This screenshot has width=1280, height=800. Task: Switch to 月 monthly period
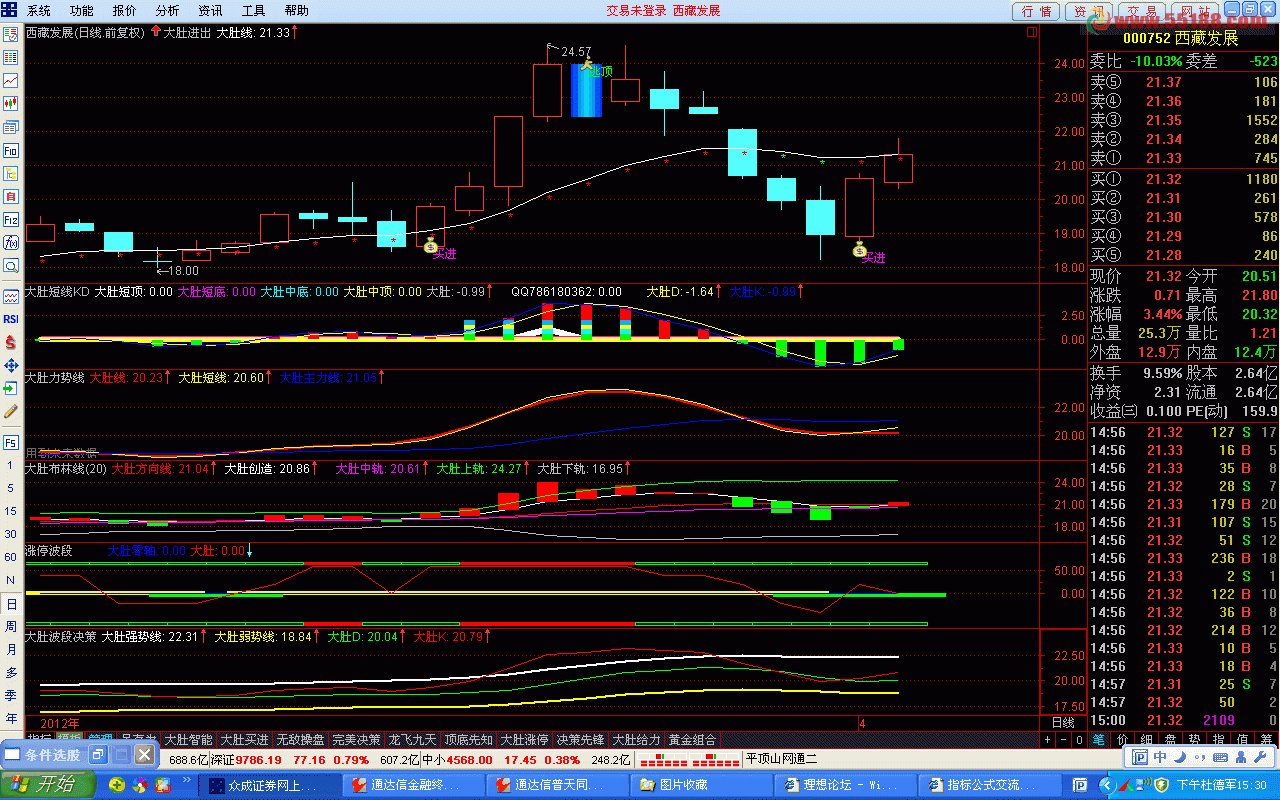point(11,649)
